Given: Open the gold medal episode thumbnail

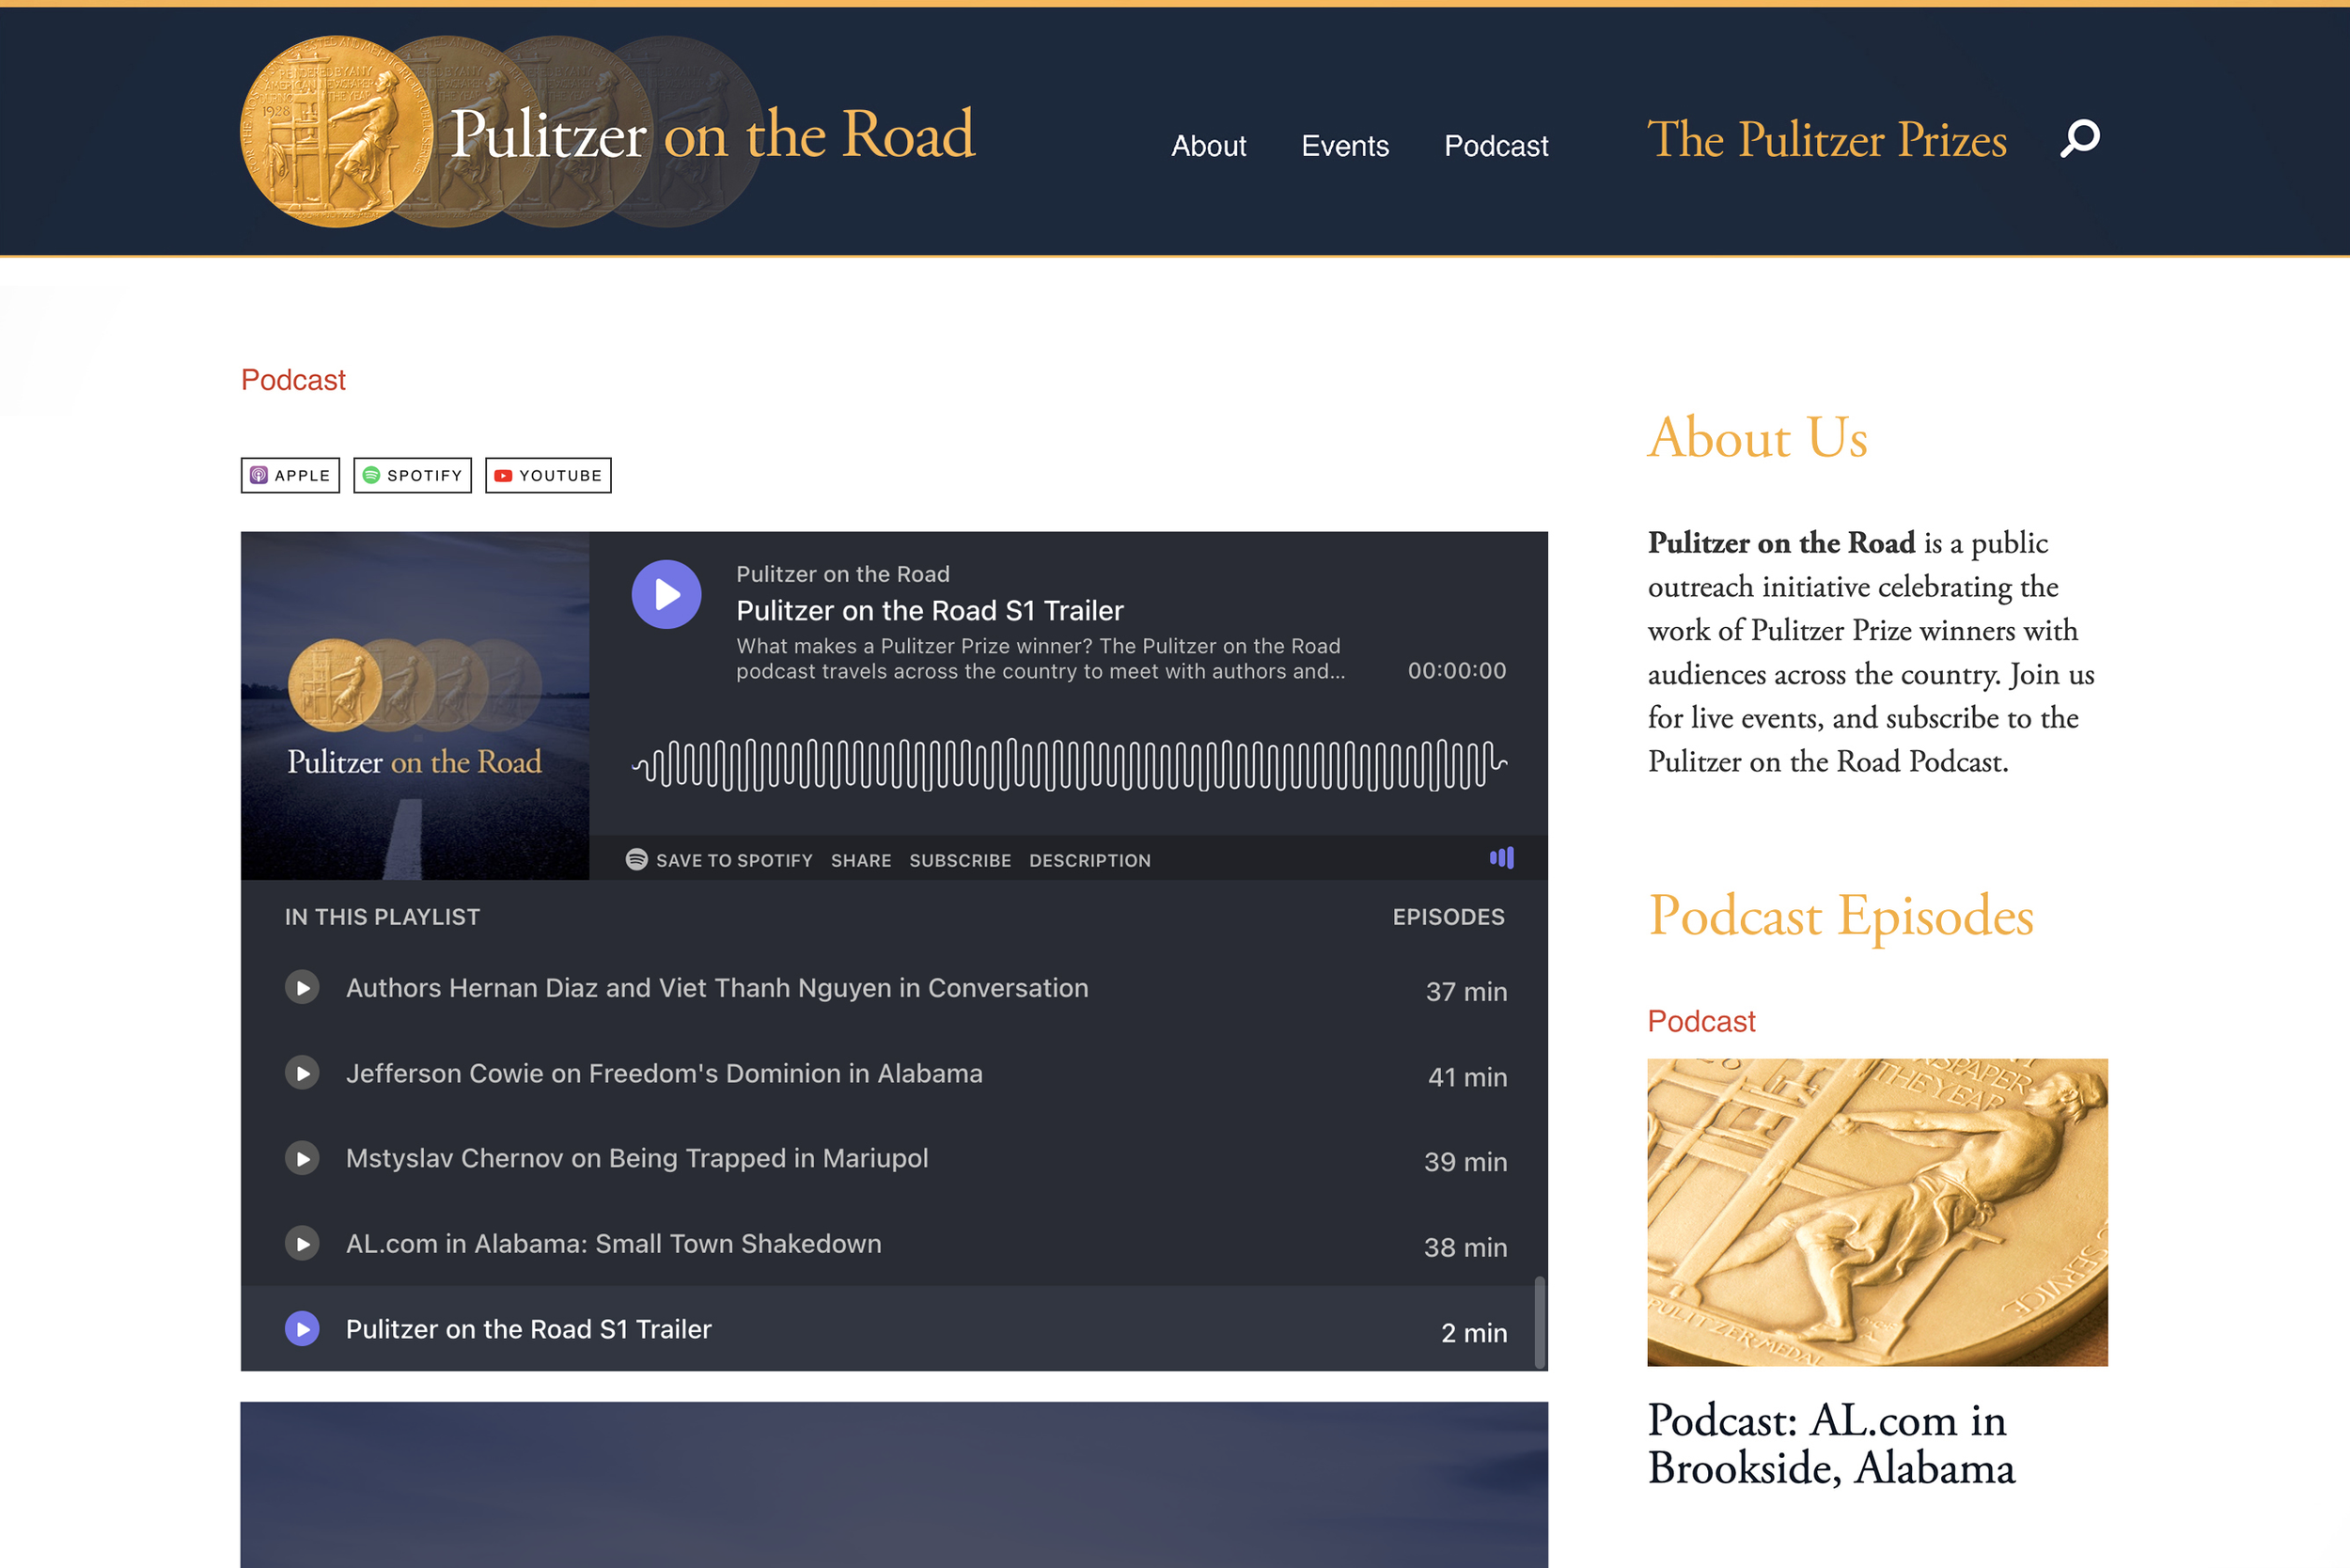Looking at the screenshot, I should [1877, 1212].
